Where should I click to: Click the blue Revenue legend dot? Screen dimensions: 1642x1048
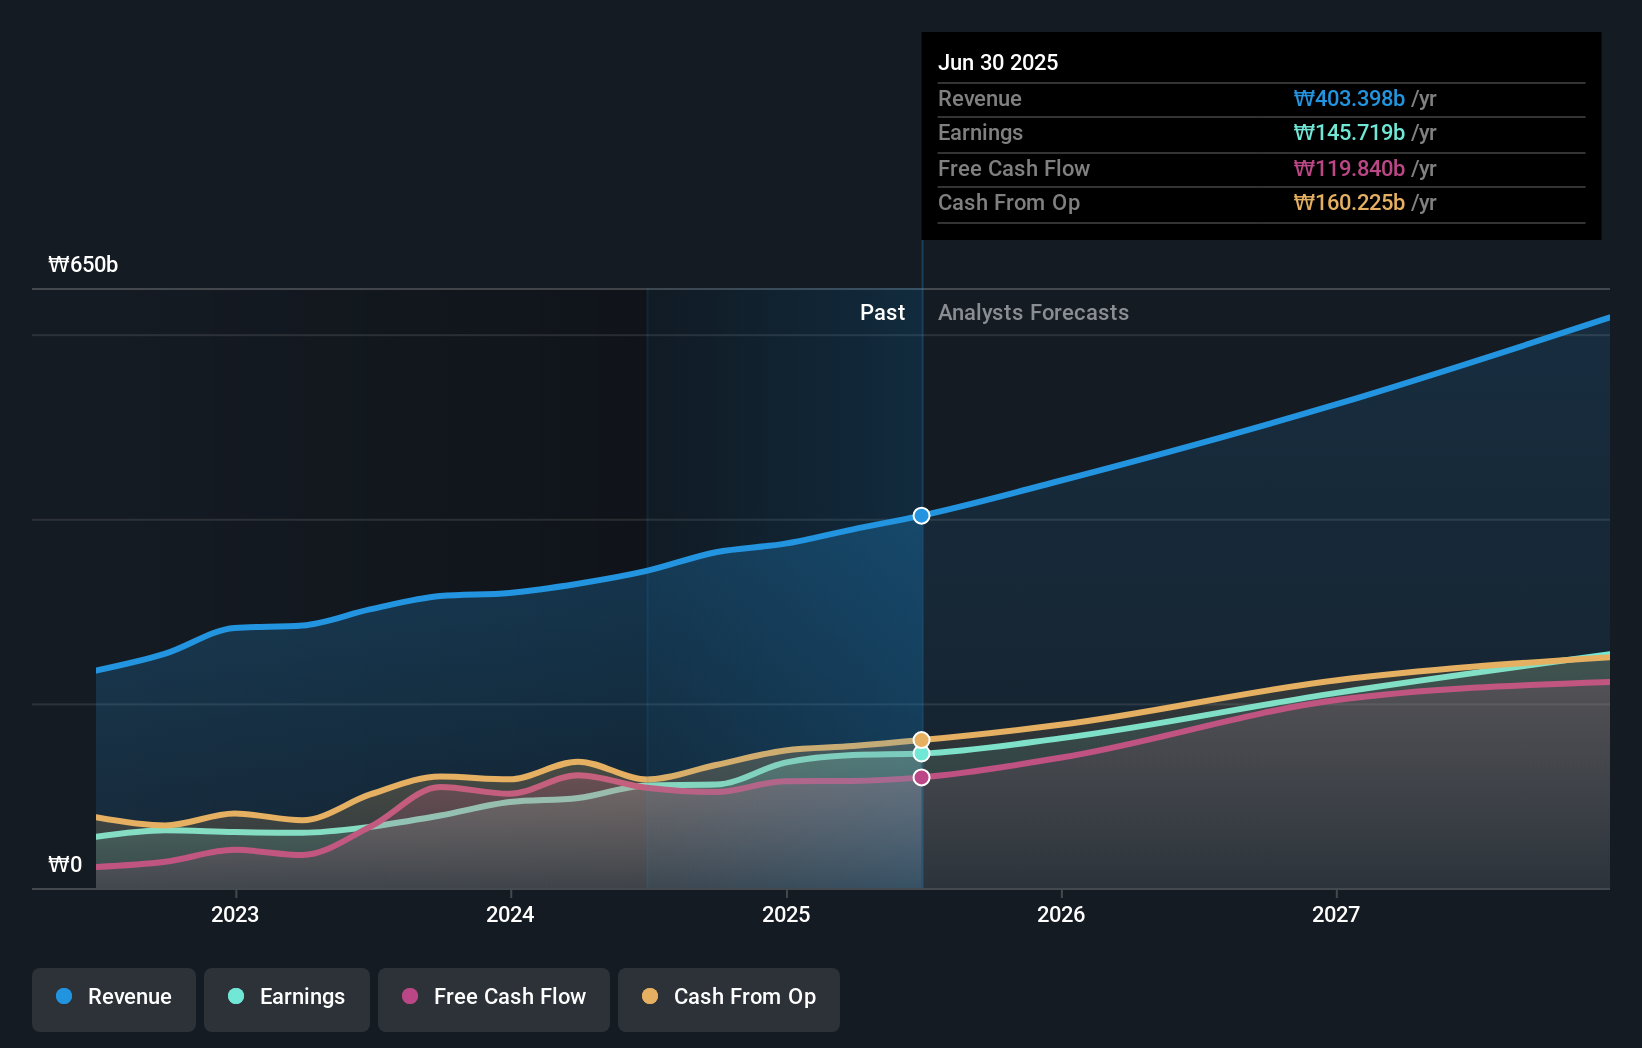click(66, 997)
